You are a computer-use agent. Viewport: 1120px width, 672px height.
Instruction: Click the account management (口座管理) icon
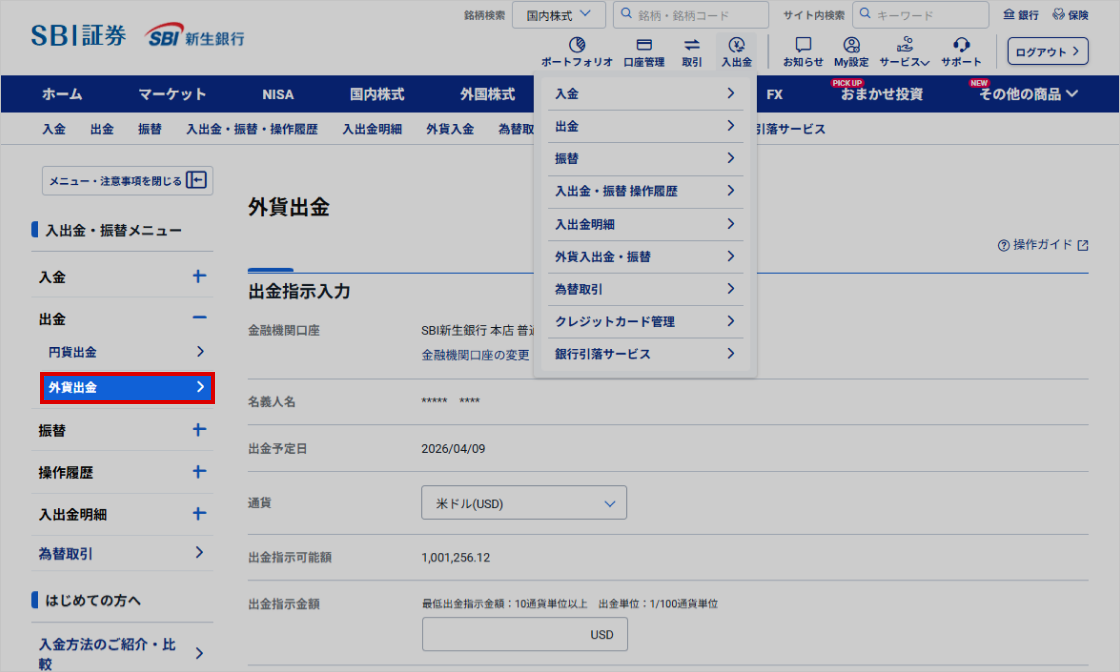(644, 45)
